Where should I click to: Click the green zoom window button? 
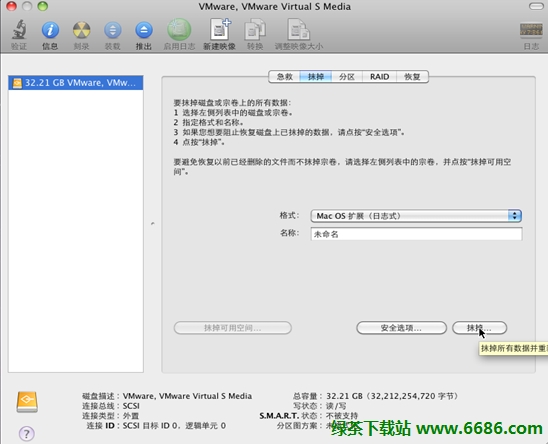click(x=43, y=6)
